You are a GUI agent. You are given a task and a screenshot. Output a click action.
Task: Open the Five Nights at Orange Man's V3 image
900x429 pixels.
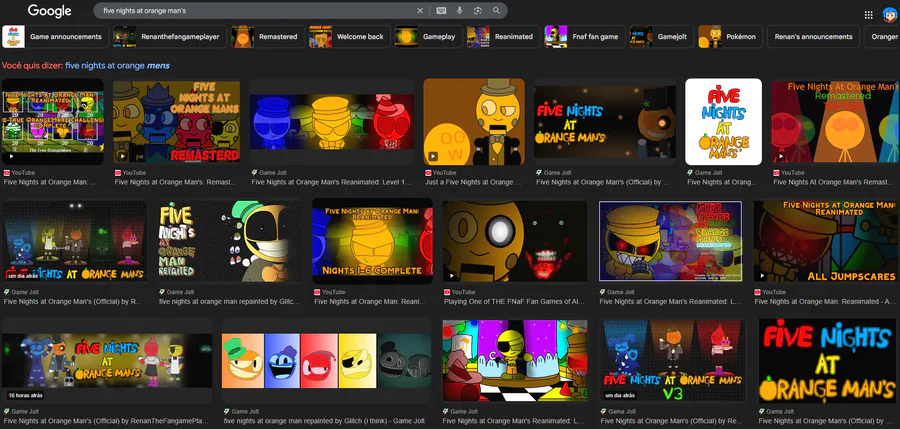click(x=673, y=361)
